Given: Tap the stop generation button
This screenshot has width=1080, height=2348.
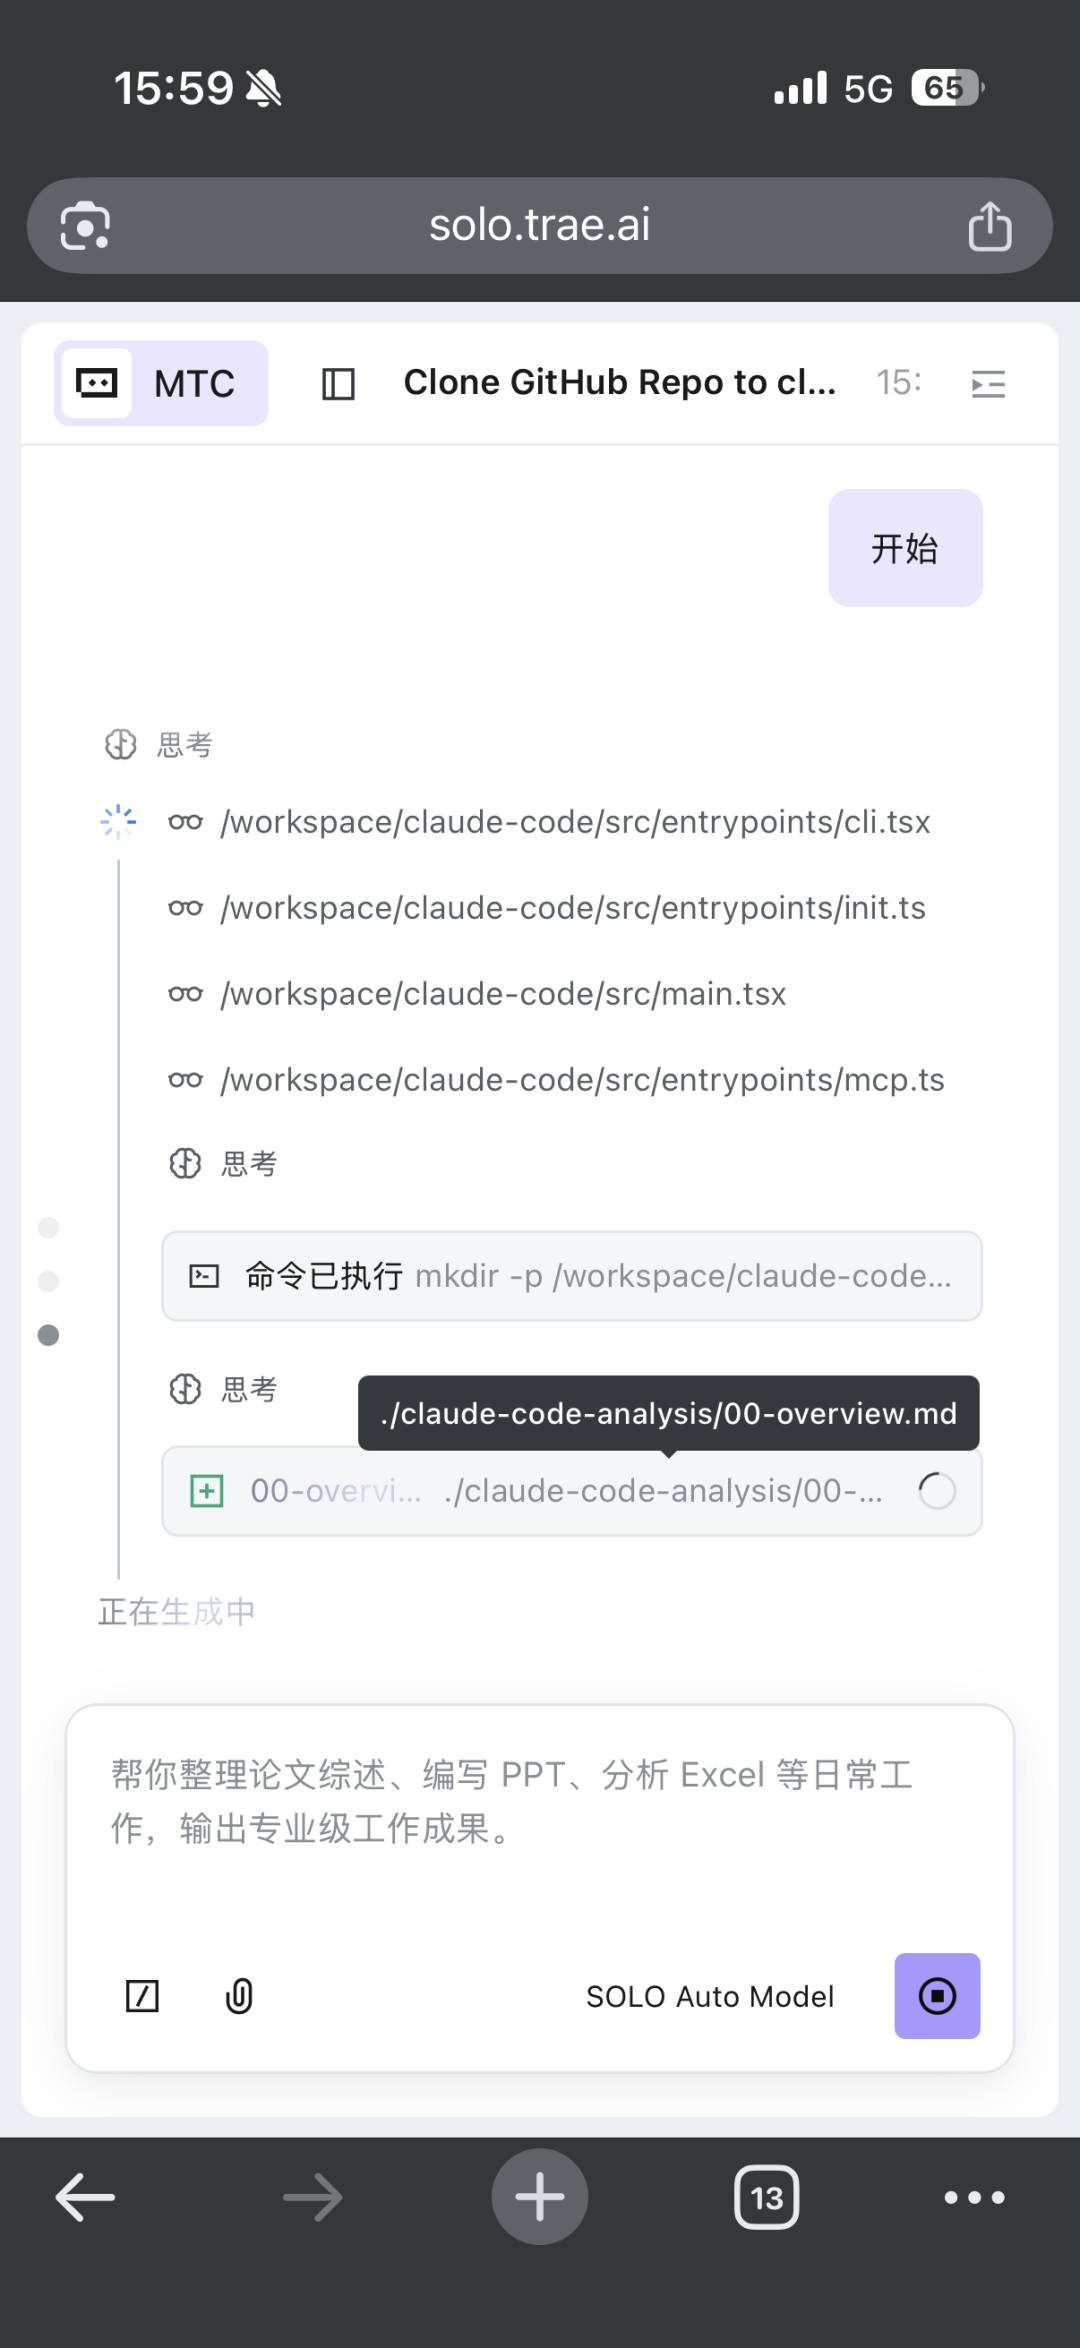Looking at the screenshot, I should (937, 1995).
